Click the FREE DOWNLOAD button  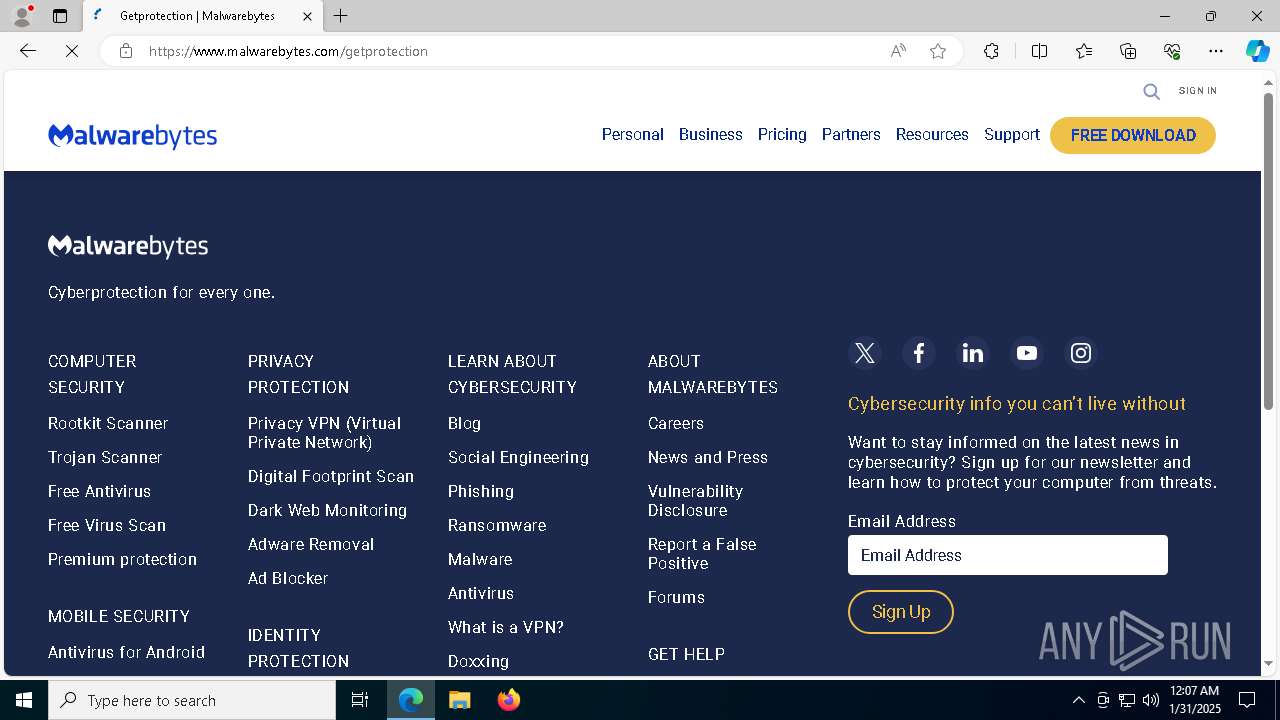coord(1133,135)
